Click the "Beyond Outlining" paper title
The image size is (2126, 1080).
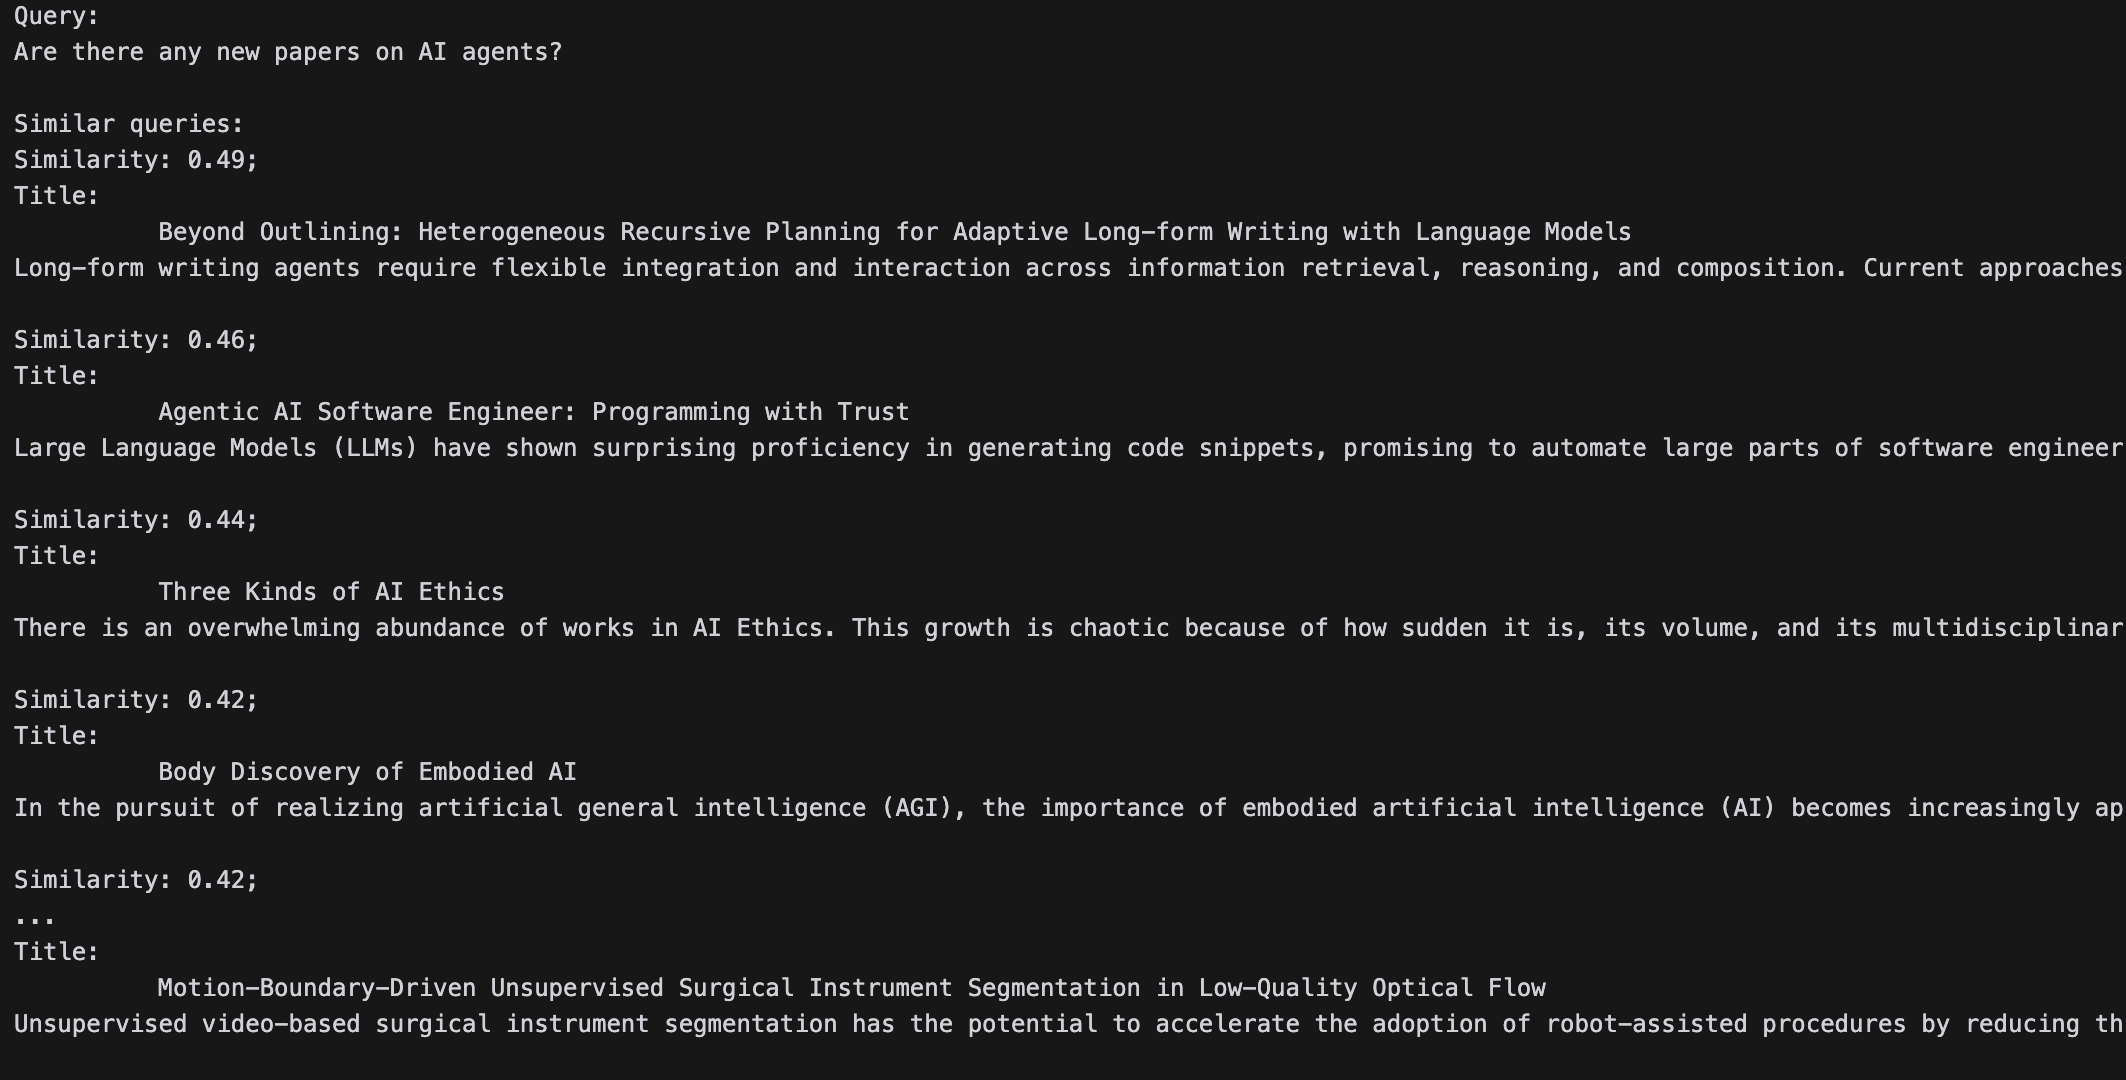(x=894, y=232)
